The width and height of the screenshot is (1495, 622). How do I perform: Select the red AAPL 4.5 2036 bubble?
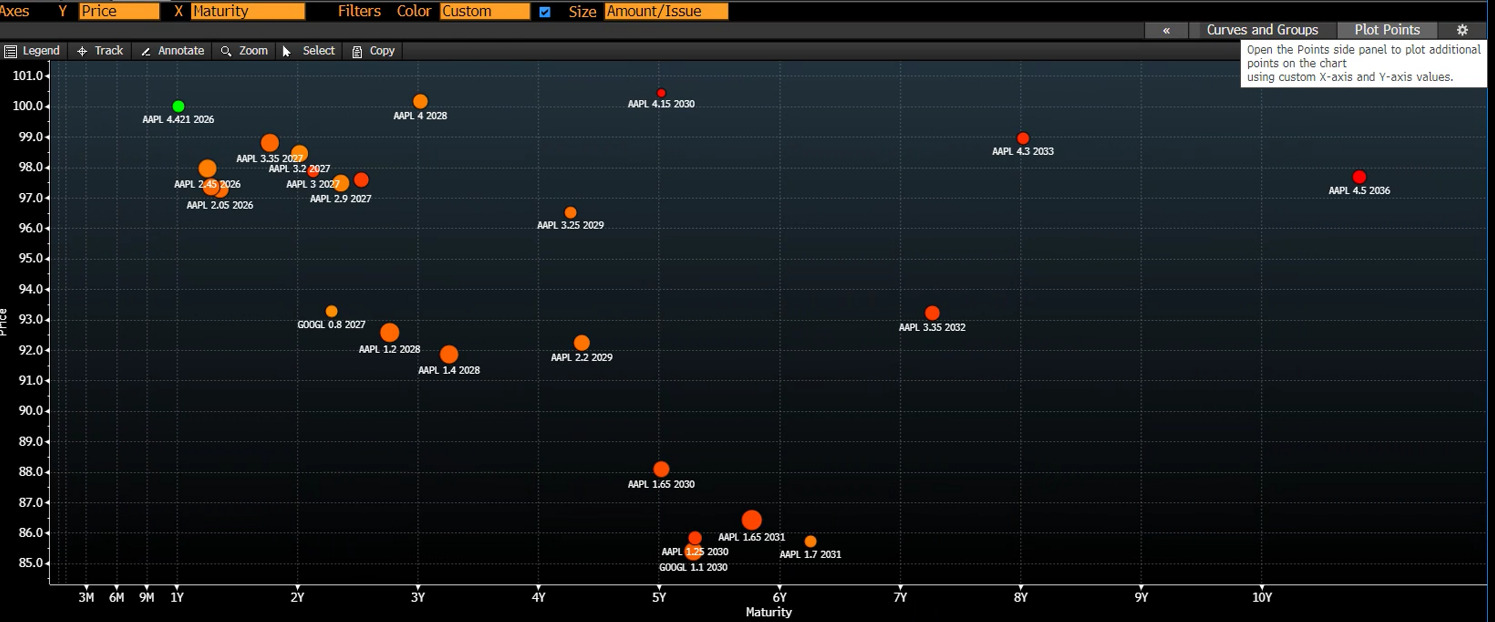coord(1359,177)
